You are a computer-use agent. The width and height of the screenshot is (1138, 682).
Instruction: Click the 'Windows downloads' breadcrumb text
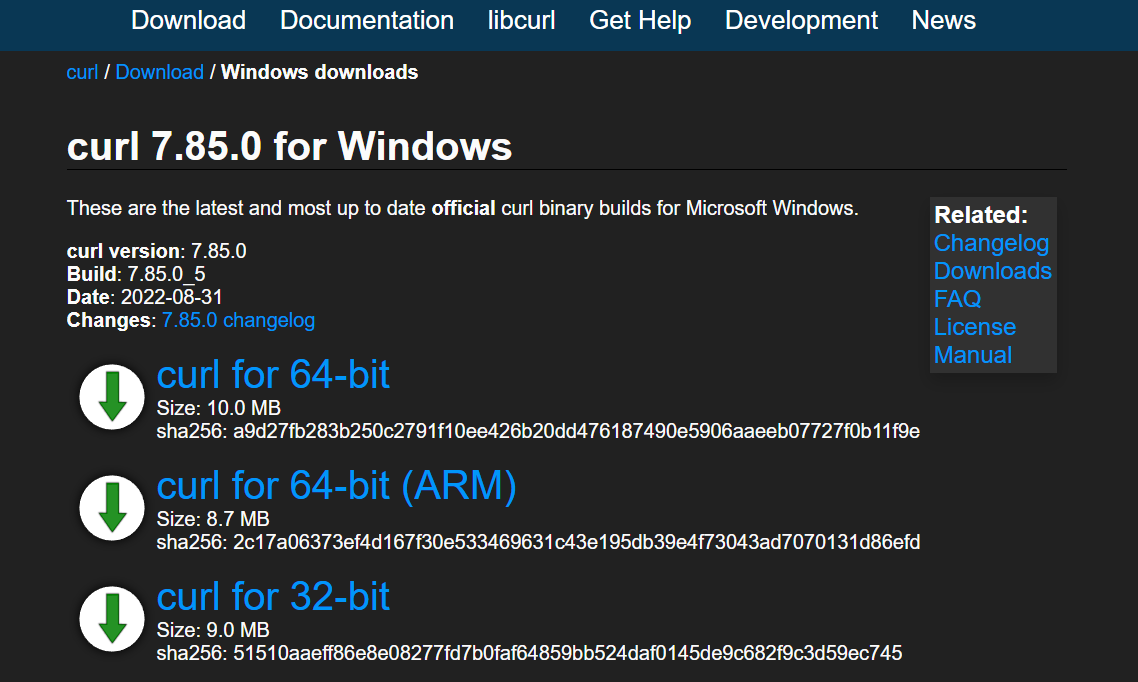click(319, 73)
